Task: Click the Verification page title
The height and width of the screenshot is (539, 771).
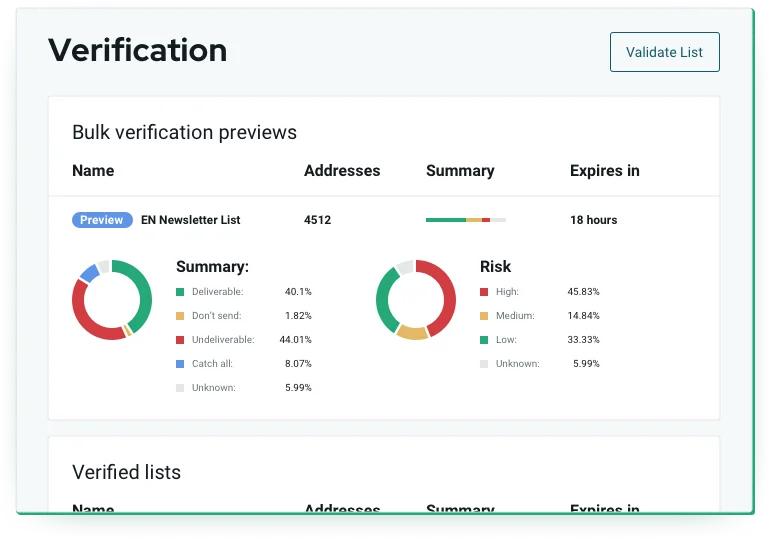Action: point(138,50)
